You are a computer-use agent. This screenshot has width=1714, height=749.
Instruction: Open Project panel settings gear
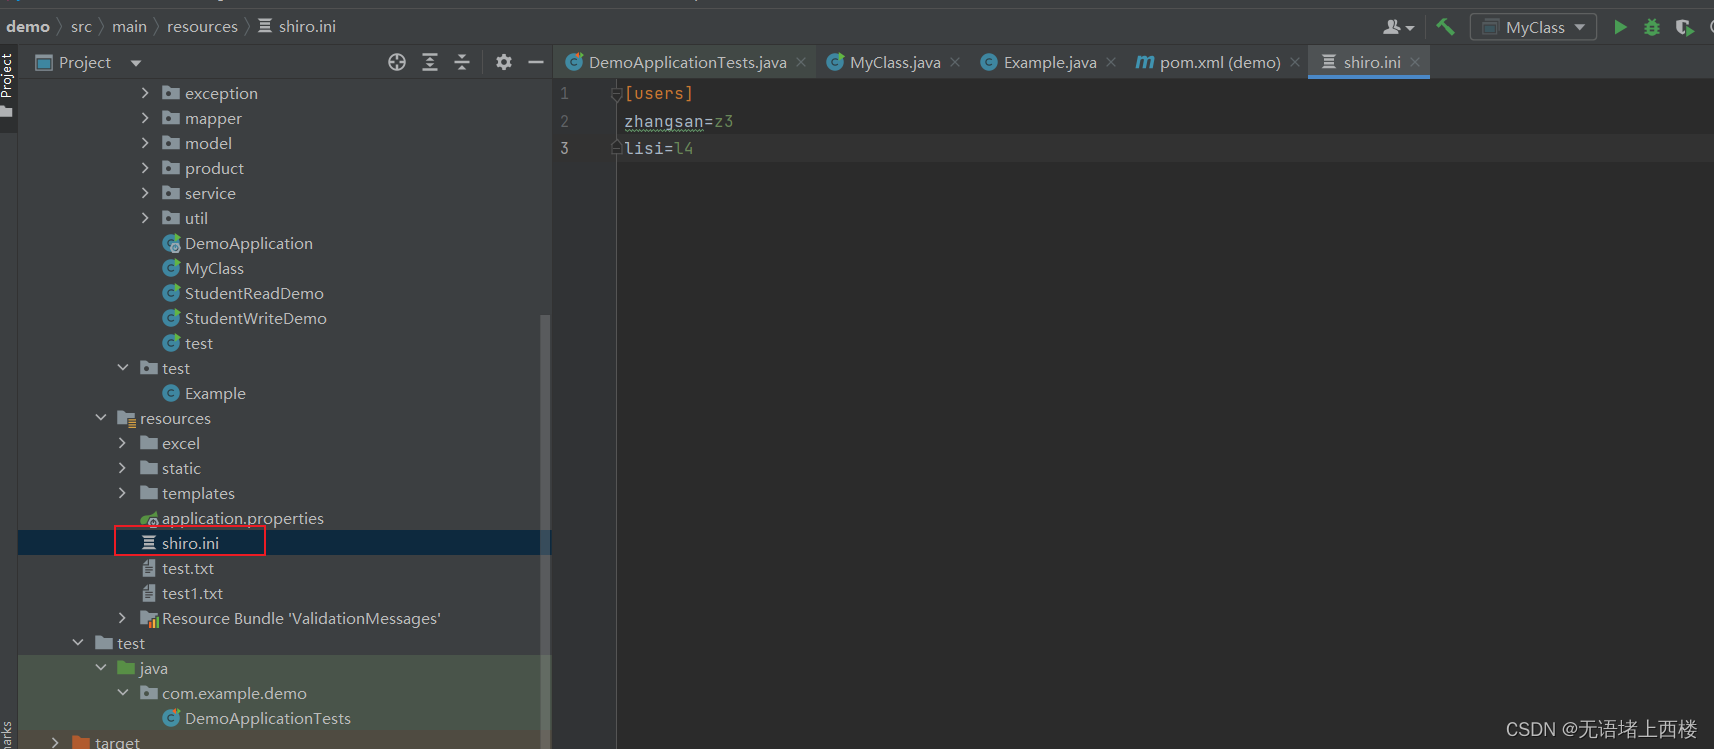tap(504, 62)
